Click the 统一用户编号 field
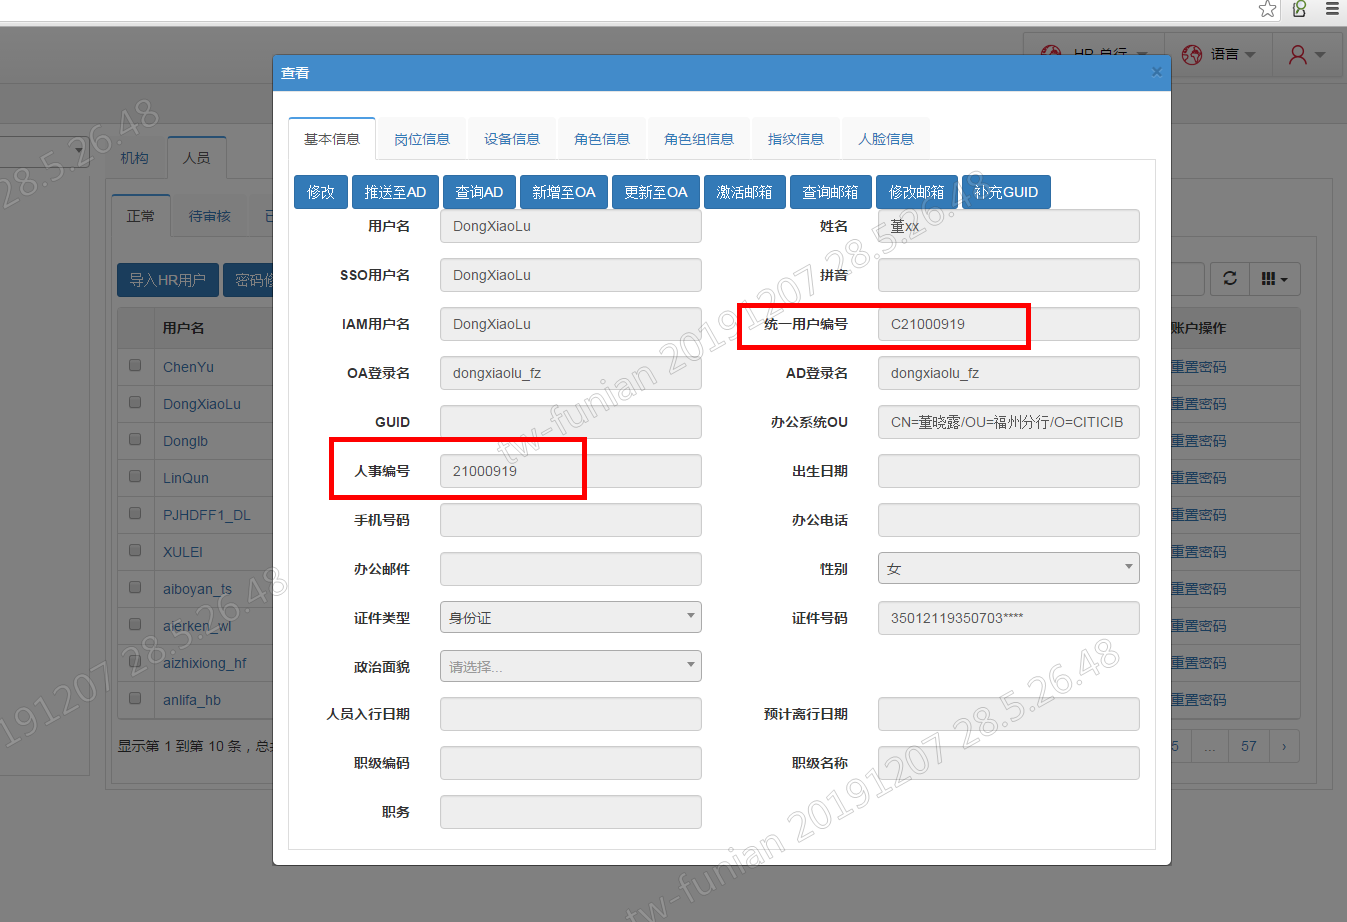1347x922 pixels. click(x=1008, y=324)
